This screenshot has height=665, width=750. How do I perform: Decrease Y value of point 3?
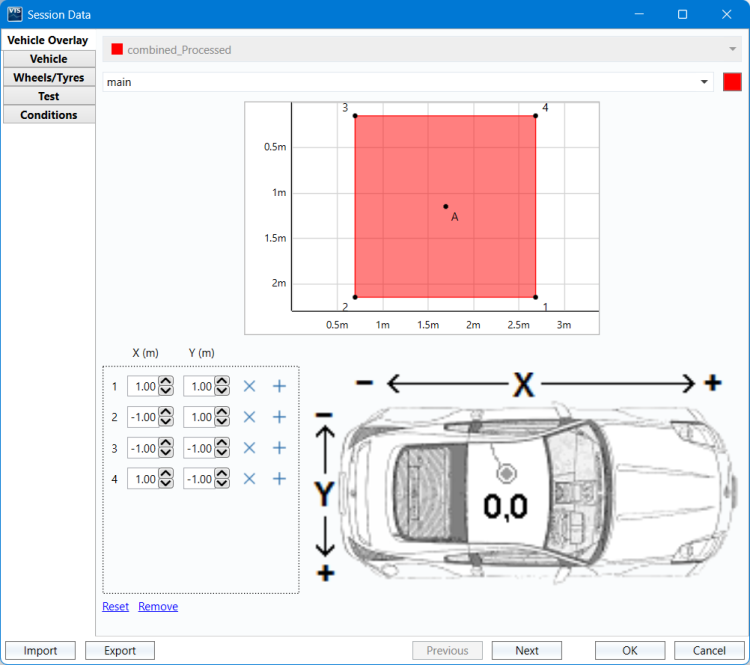pos(222,453)
